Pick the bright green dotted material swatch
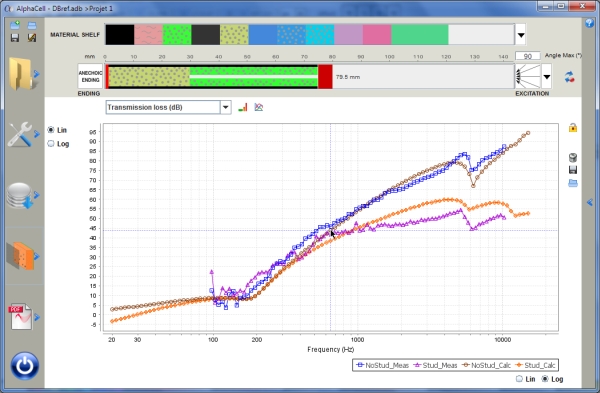The height and width of the screenshot is (393, 600). tap(177, 35)
